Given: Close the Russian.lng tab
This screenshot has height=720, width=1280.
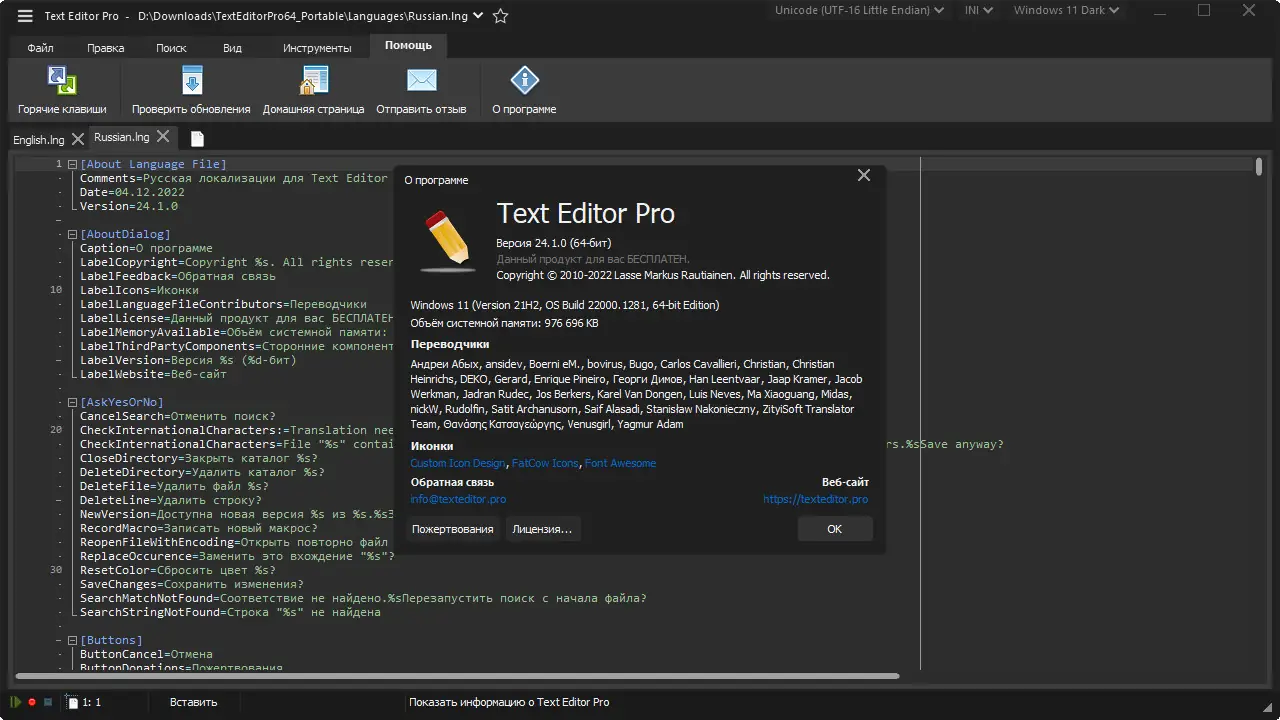Looking at the screenshot, I should point(164,136).
